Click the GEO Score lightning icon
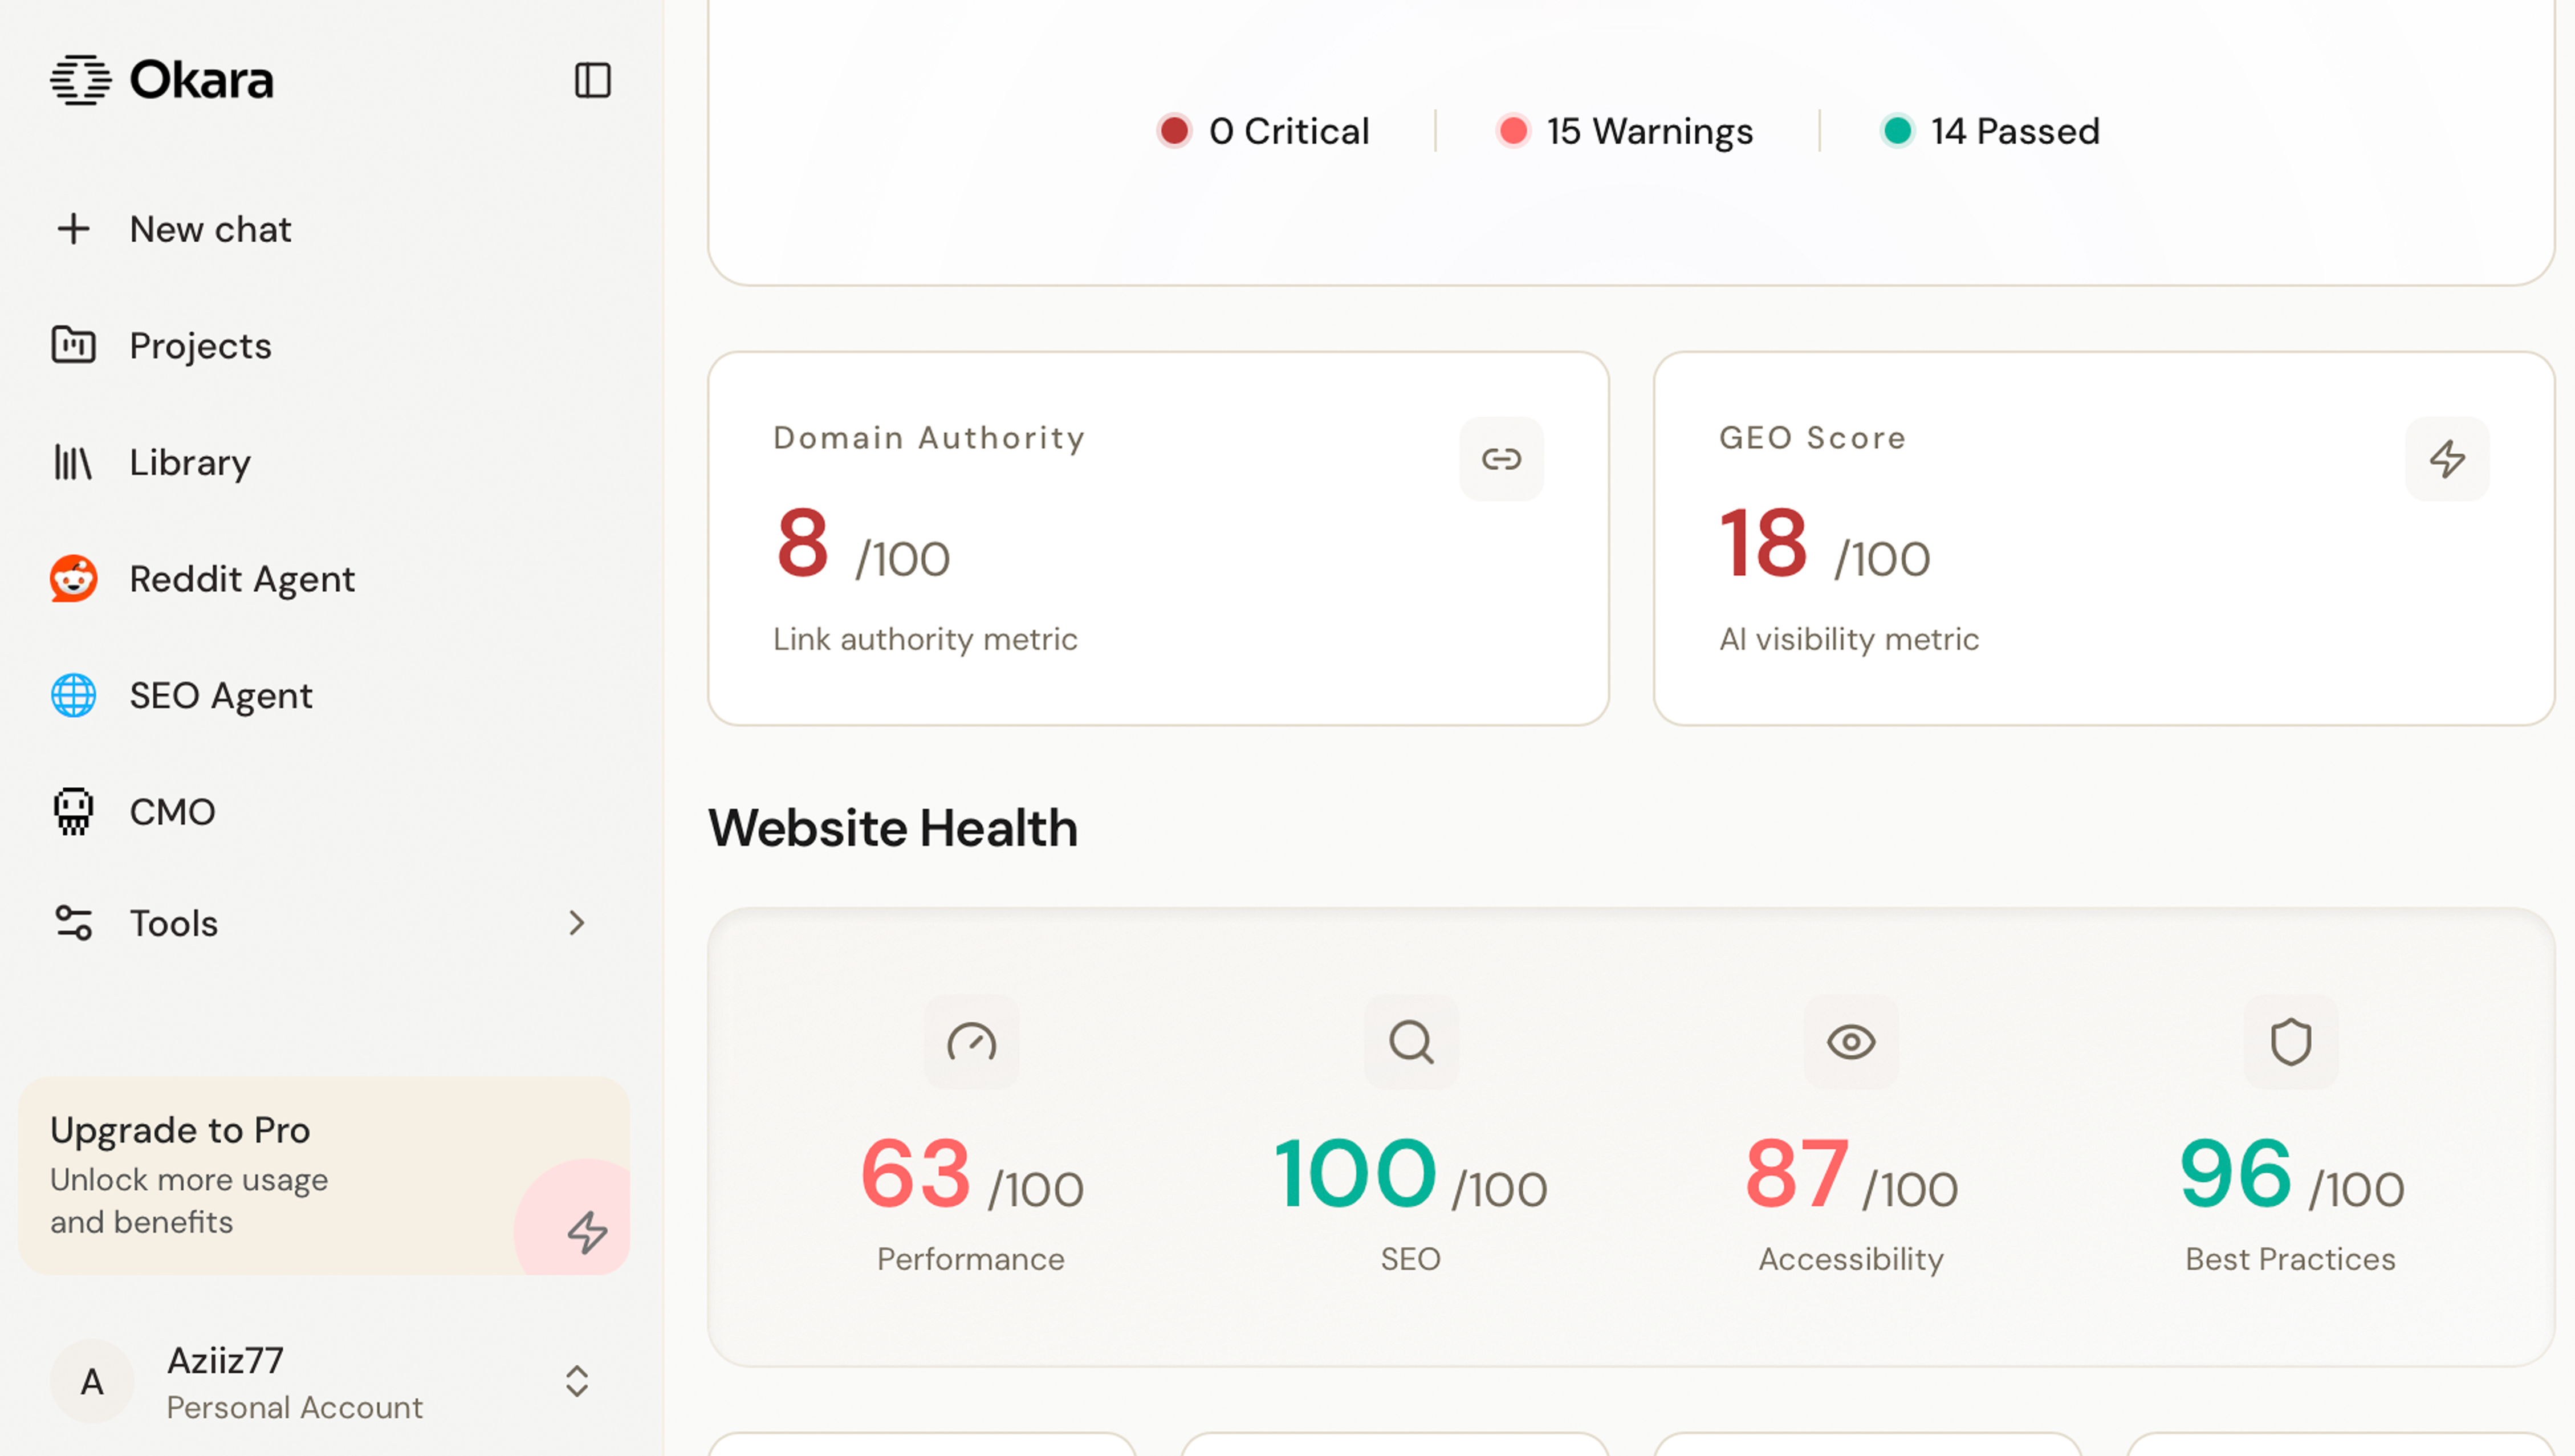The height and width of the screenshot is (1456, 2575). click(x=2446, y=459)
